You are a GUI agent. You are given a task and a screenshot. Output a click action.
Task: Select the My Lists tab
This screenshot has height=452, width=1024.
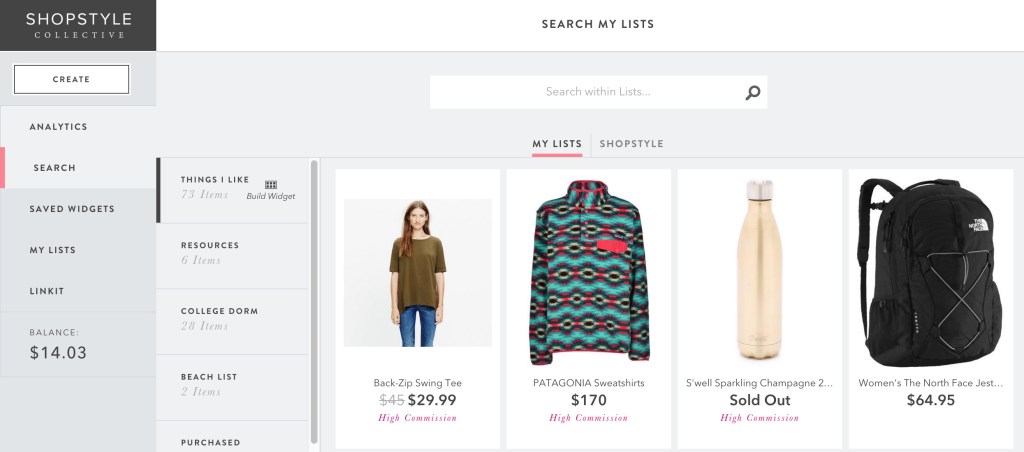click(557, 144)
